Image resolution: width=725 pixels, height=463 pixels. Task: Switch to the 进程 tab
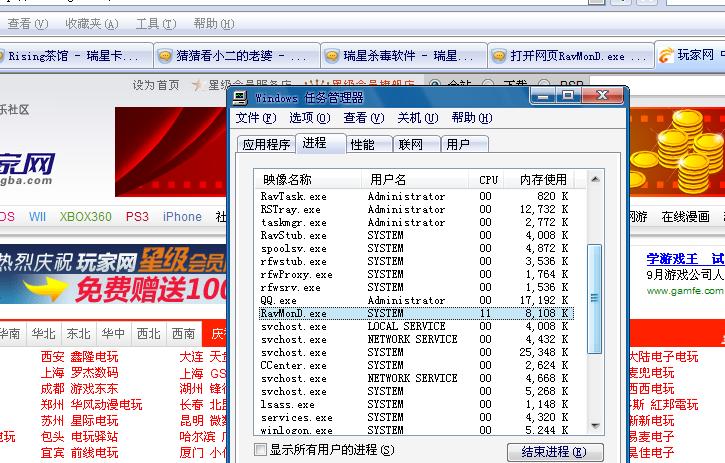(320, 143)
